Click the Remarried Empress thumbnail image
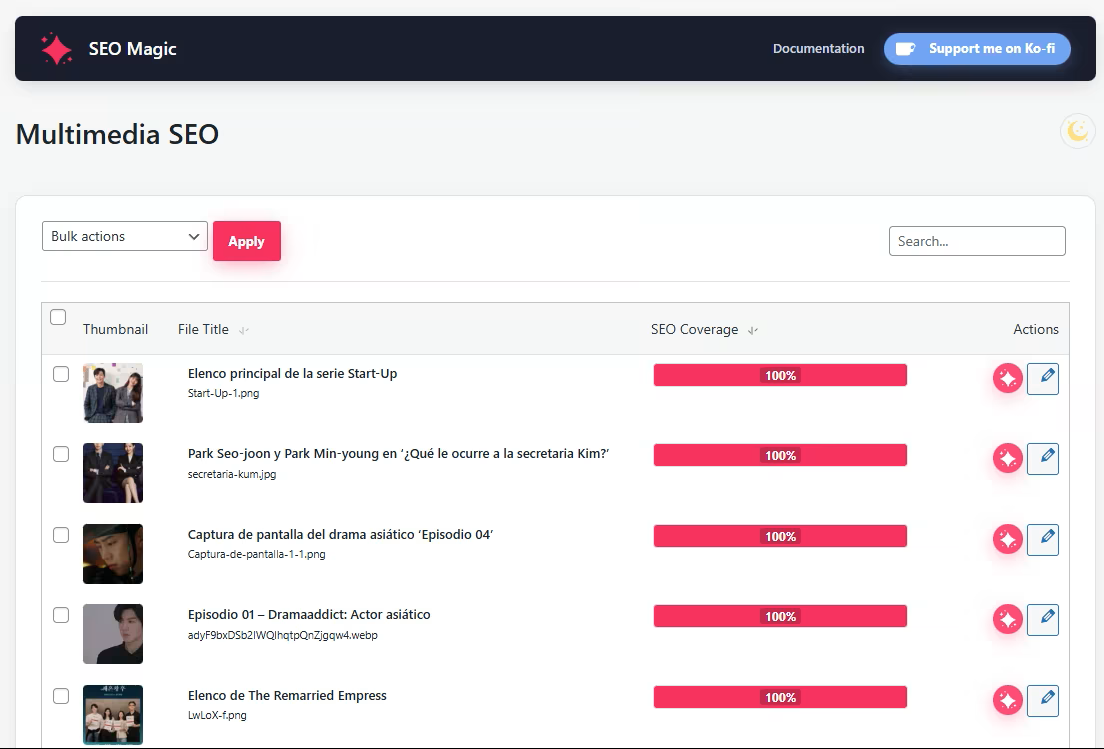Image resolution: width=1104 pixels, height=749 pixels. (x=113, y=714)
